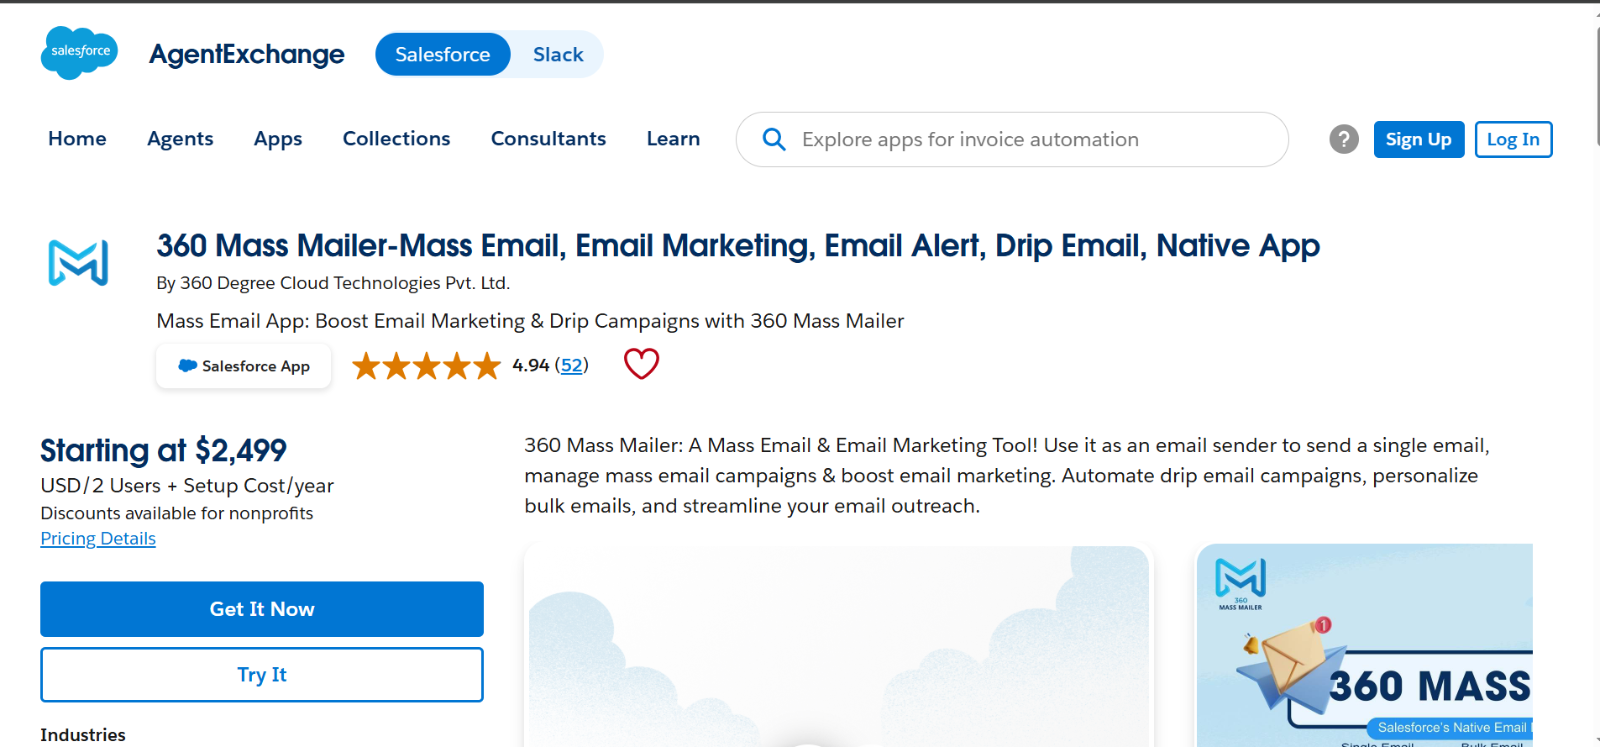The height and width of the screenshot is (747, 1600).
Task: Click the 360 Mass Mailer app logo
Action: coord(78,262)
